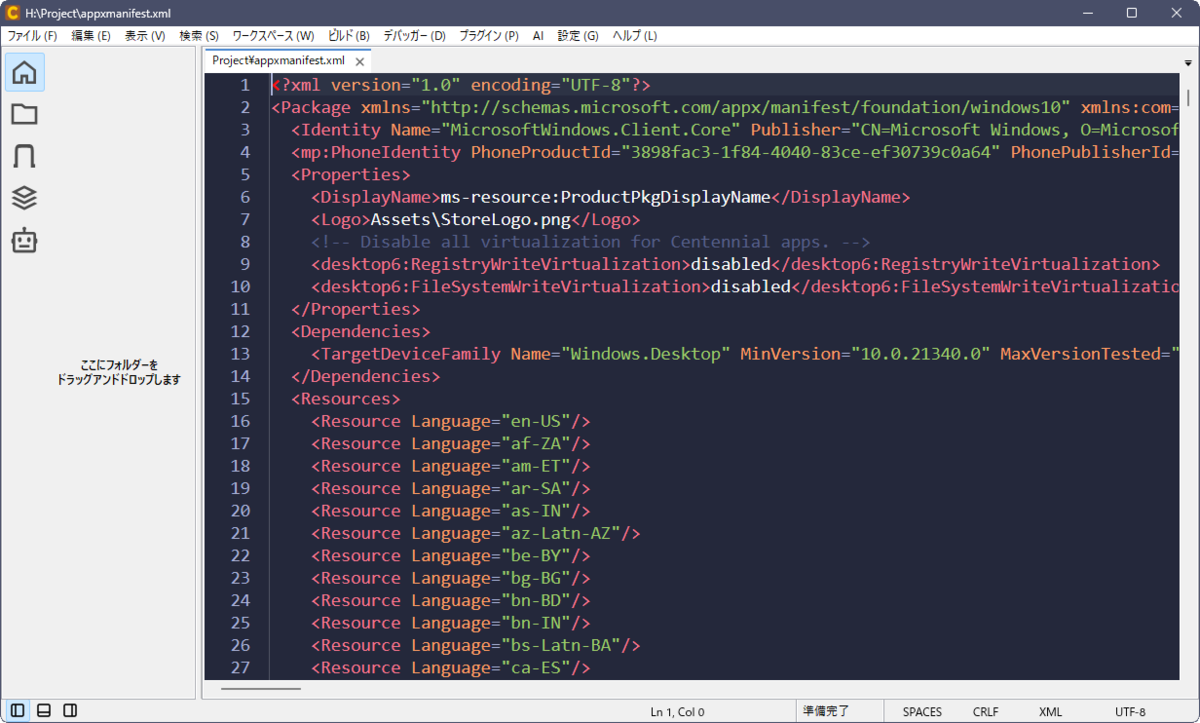Click the Resource Language="af-ZA" line
This screenshot has height=723, width=1200.
(451, 443)
